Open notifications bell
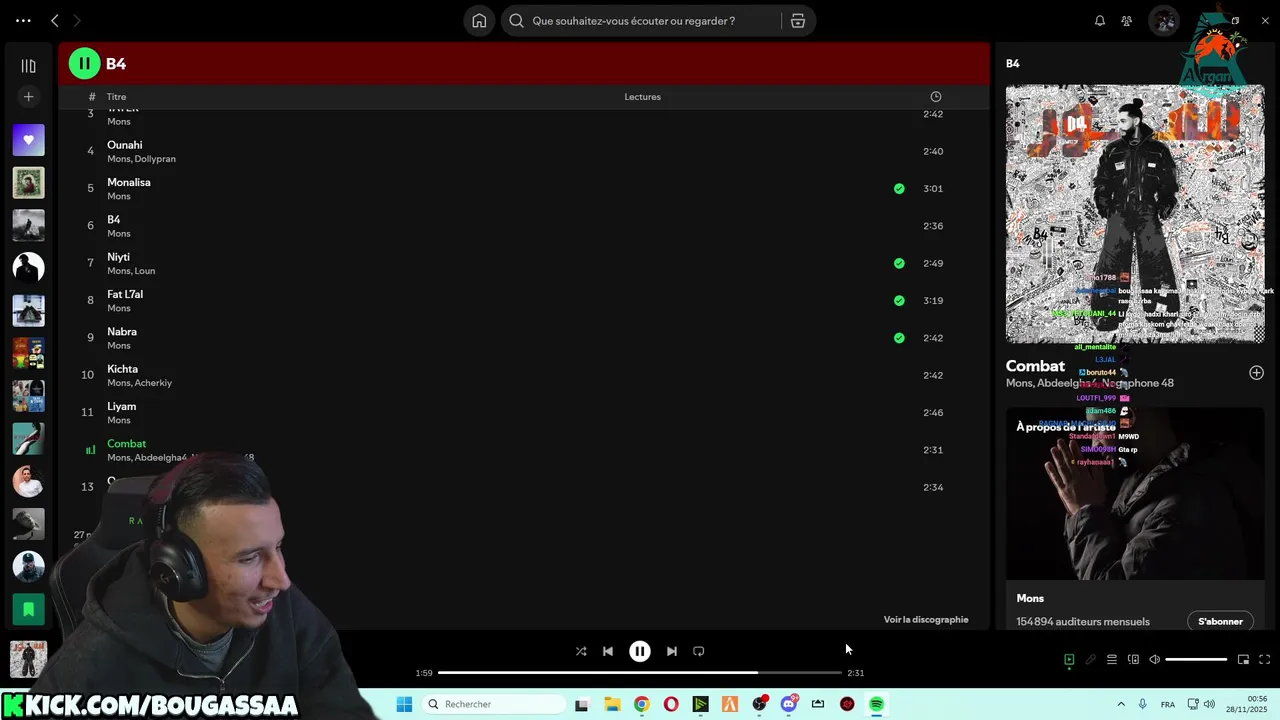This screenshot has width=1280, height=720. pos(1100,21)
